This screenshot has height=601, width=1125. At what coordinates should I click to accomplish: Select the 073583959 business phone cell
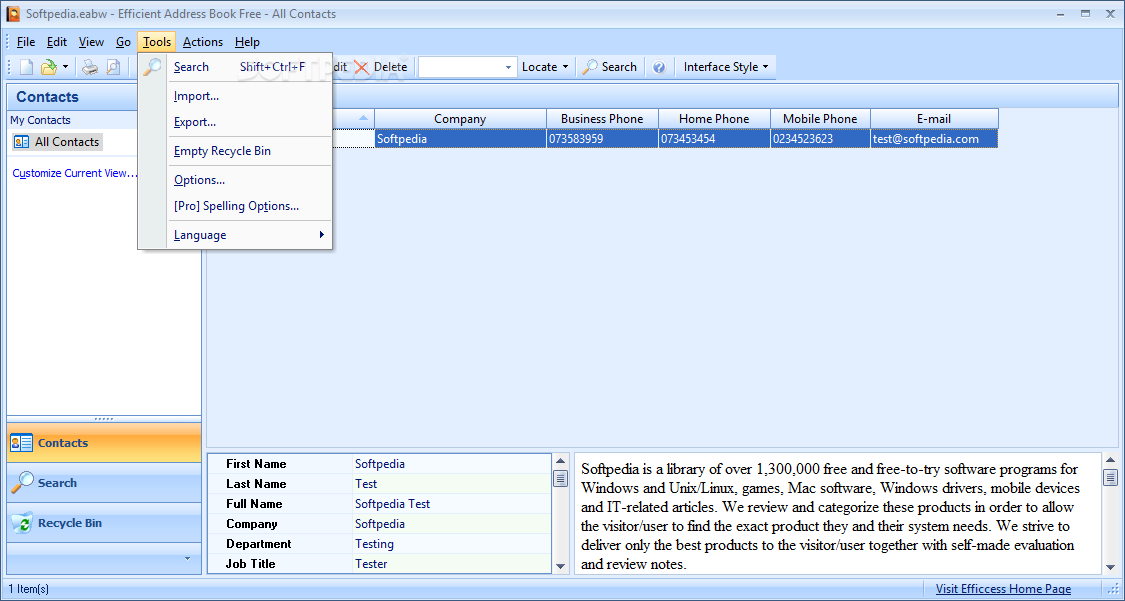(602, 139)
